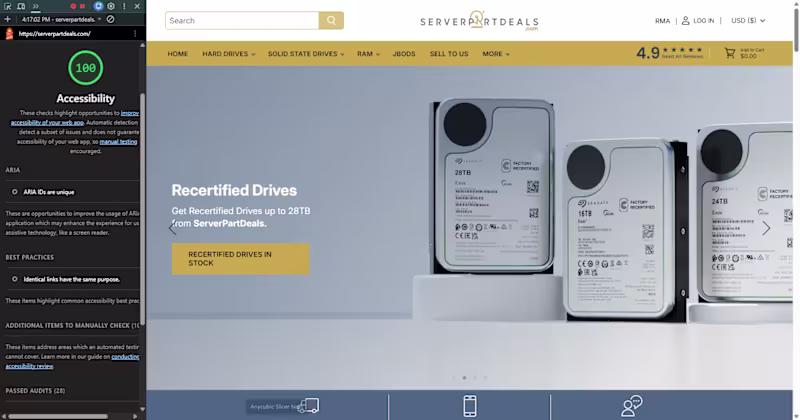The height and width of the screenshot is (420, 800).
Task: Click the delivery truck icon
Action: click(x=309, y=406)
